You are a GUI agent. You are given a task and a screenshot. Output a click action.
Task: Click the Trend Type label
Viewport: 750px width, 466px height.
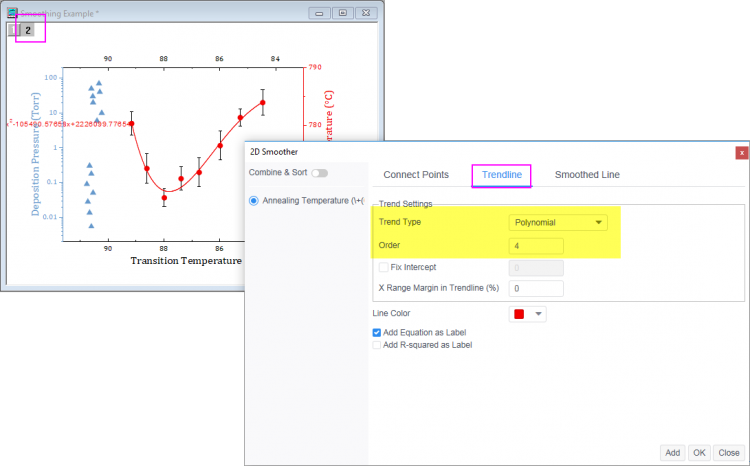tap(400, 222)
